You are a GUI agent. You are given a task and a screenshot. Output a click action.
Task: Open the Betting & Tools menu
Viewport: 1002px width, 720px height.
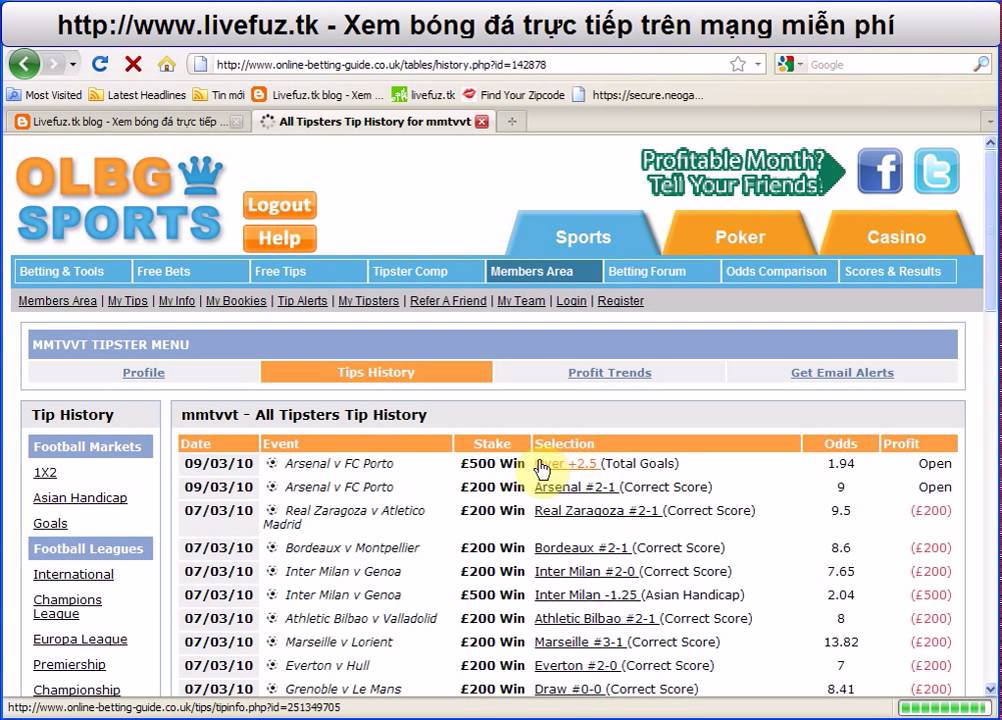[72, 272]
